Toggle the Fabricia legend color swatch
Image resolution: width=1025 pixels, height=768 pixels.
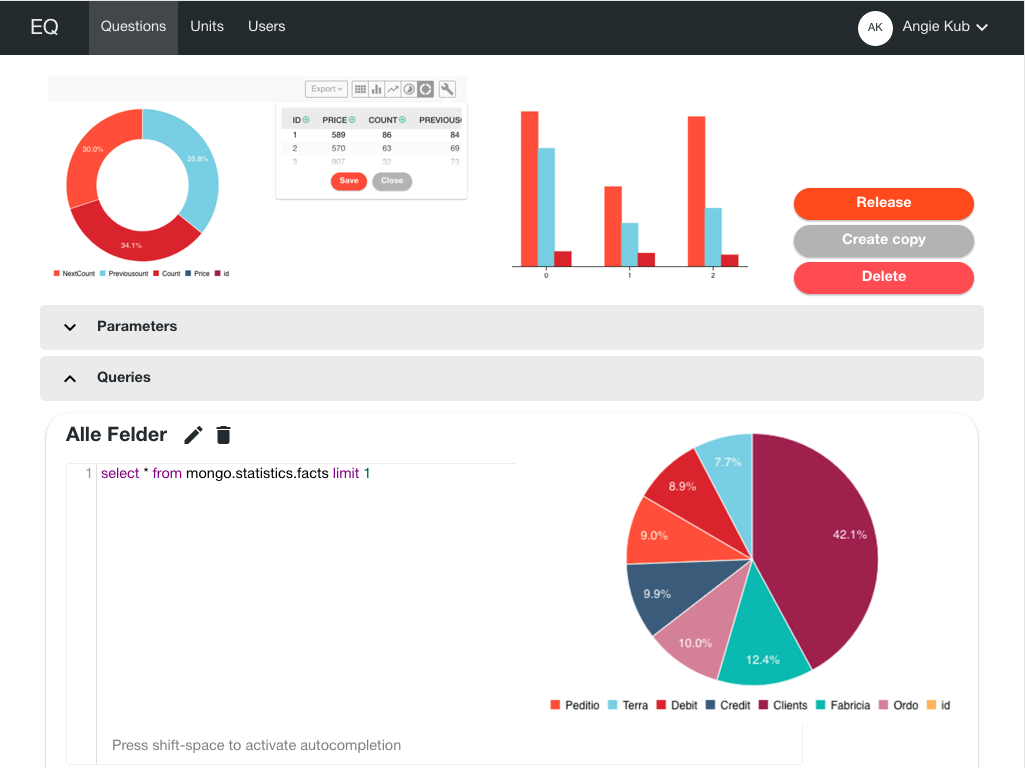click(x=822, y=705)
